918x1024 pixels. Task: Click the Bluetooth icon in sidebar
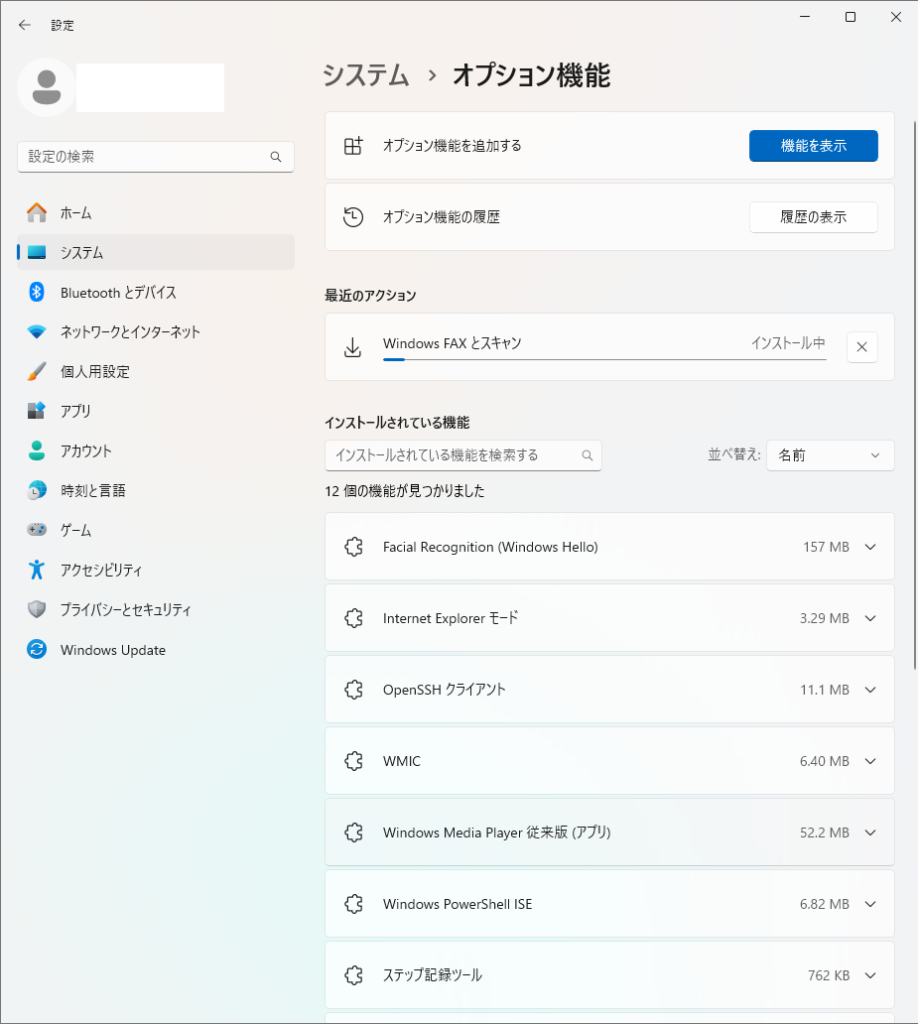(37, 292)
